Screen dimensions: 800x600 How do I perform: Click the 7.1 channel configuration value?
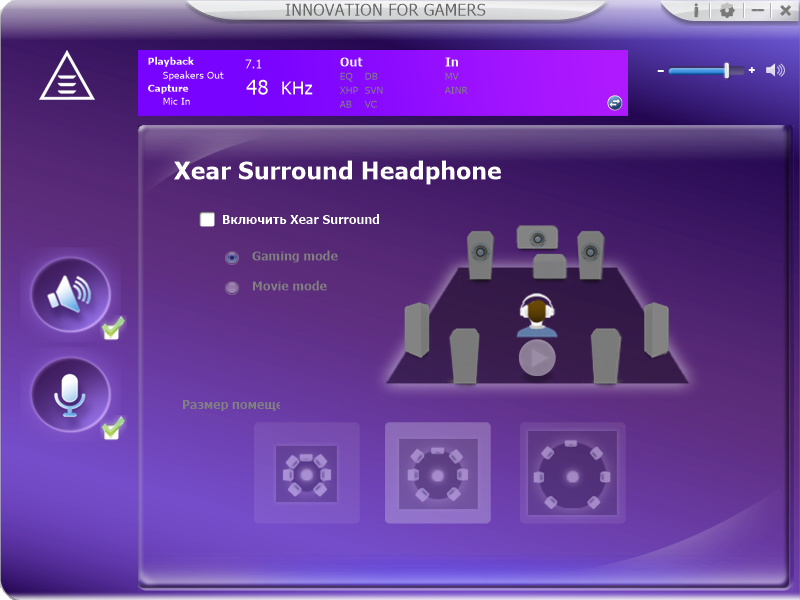(253, 64)
